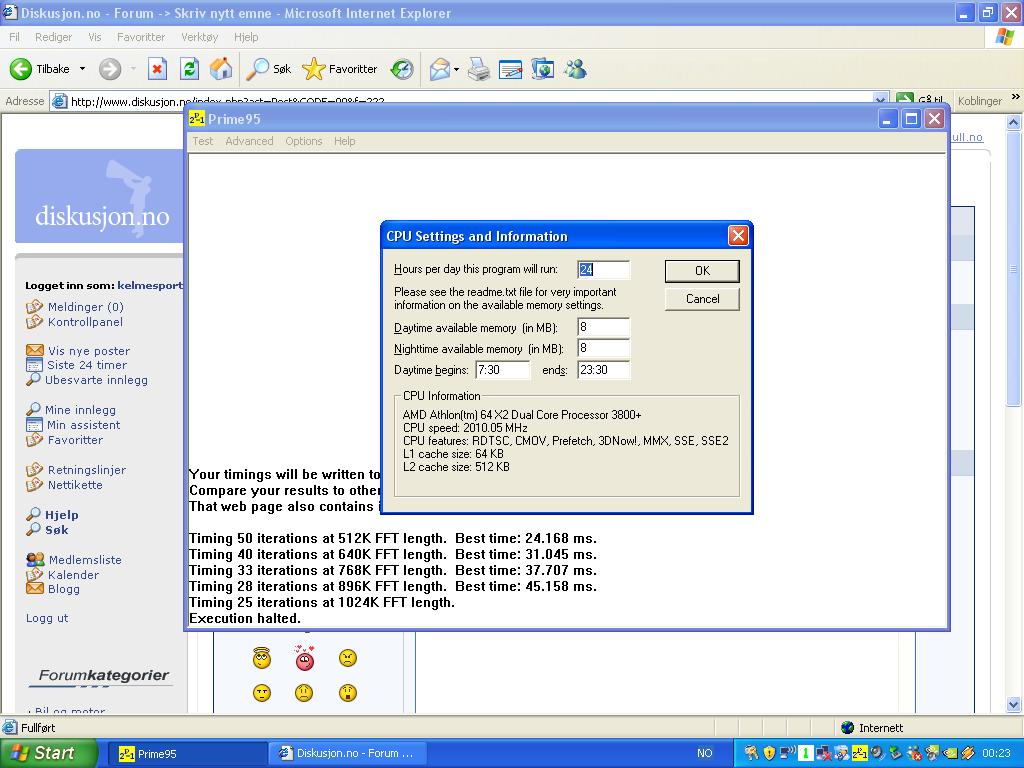Click the Daytime available memory field

coord(603,327)
